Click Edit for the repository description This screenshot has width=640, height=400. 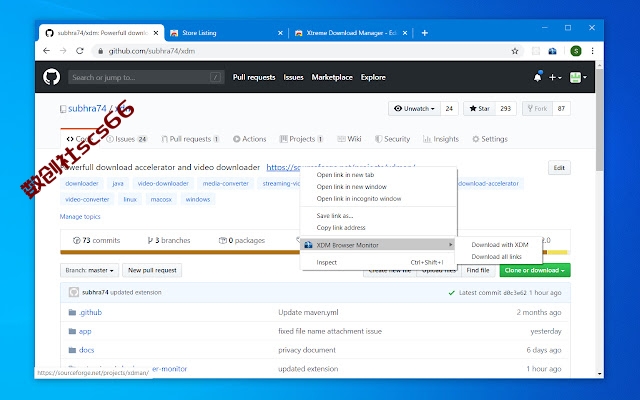click(x=559, y=168)
